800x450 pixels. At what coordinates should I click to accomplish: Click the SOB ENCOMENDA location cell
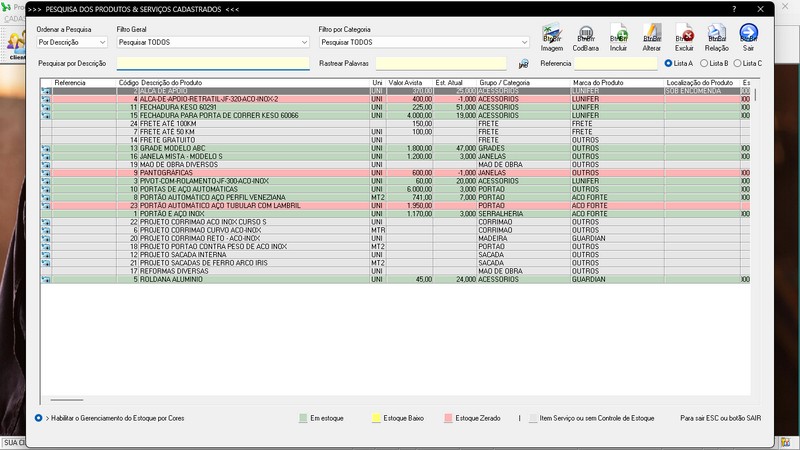coord(702,91)
